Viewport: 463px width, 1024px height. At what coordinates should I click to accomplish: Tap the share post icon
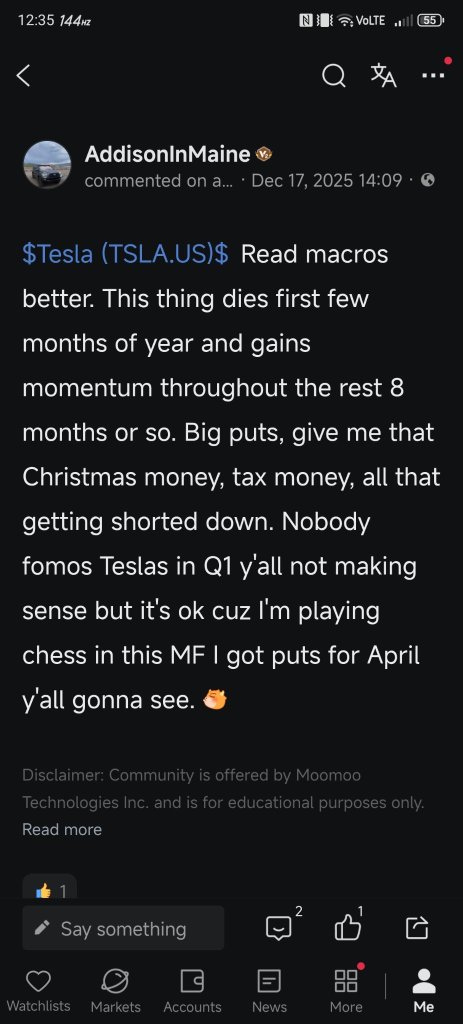[417, 927]
